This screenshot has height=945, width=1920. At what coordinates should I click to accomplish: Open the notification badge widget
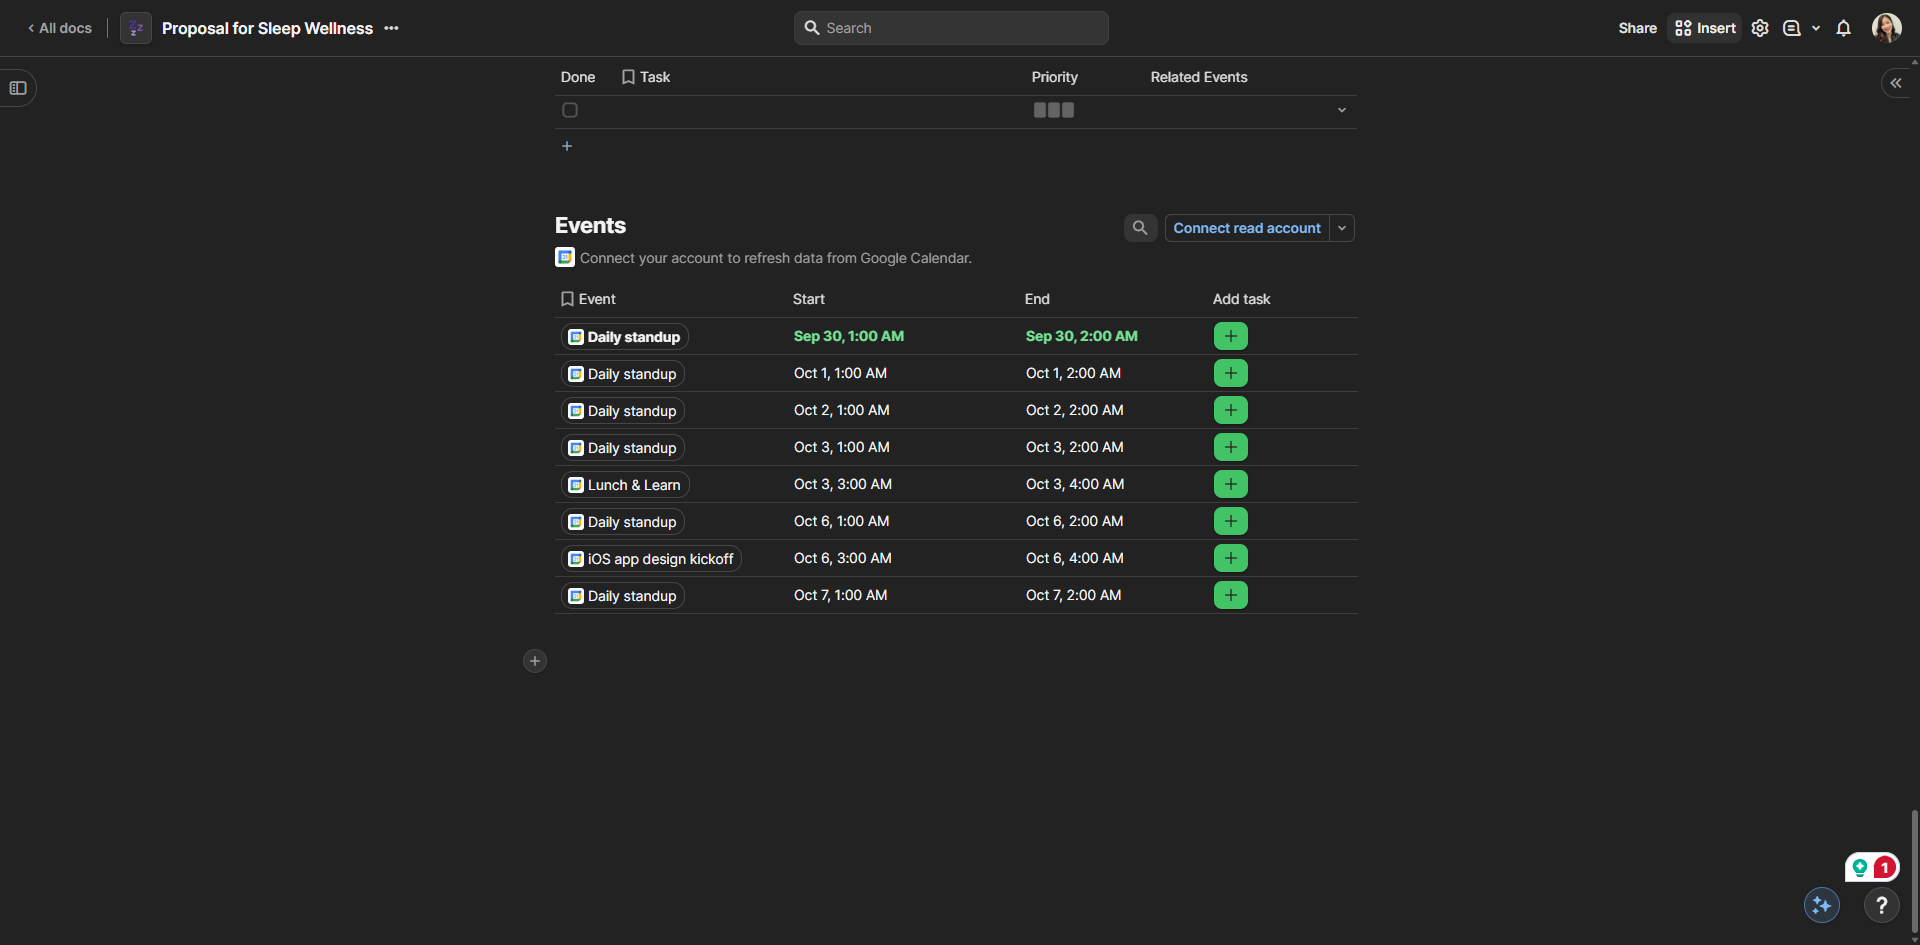pyautogui.click(x=1872, y=867)
